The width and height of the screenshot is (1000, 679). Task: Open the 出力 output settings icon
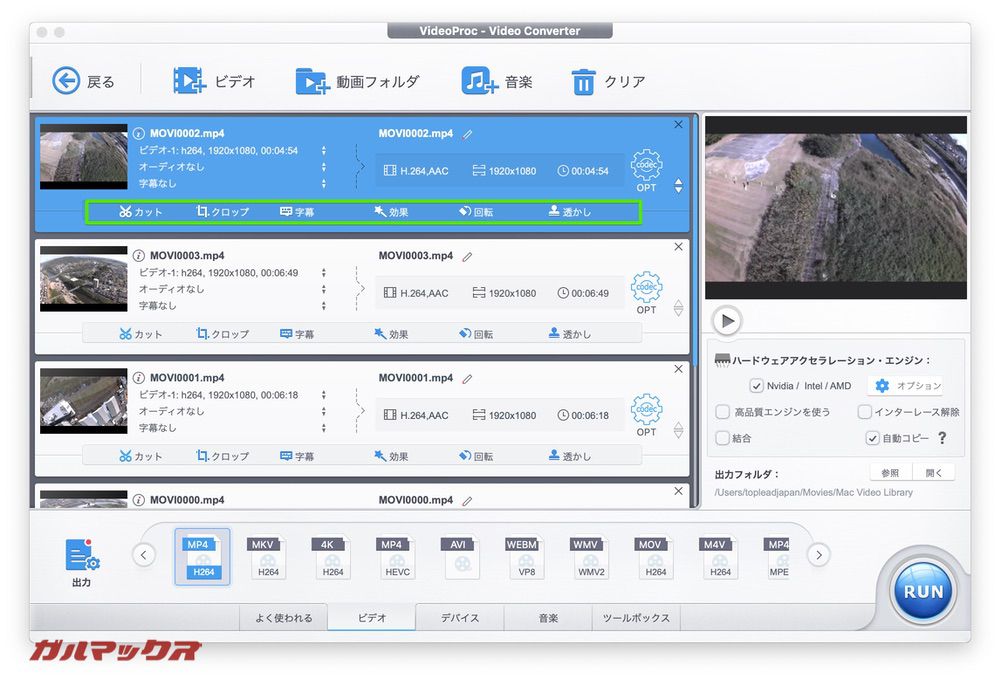point(82,556)
